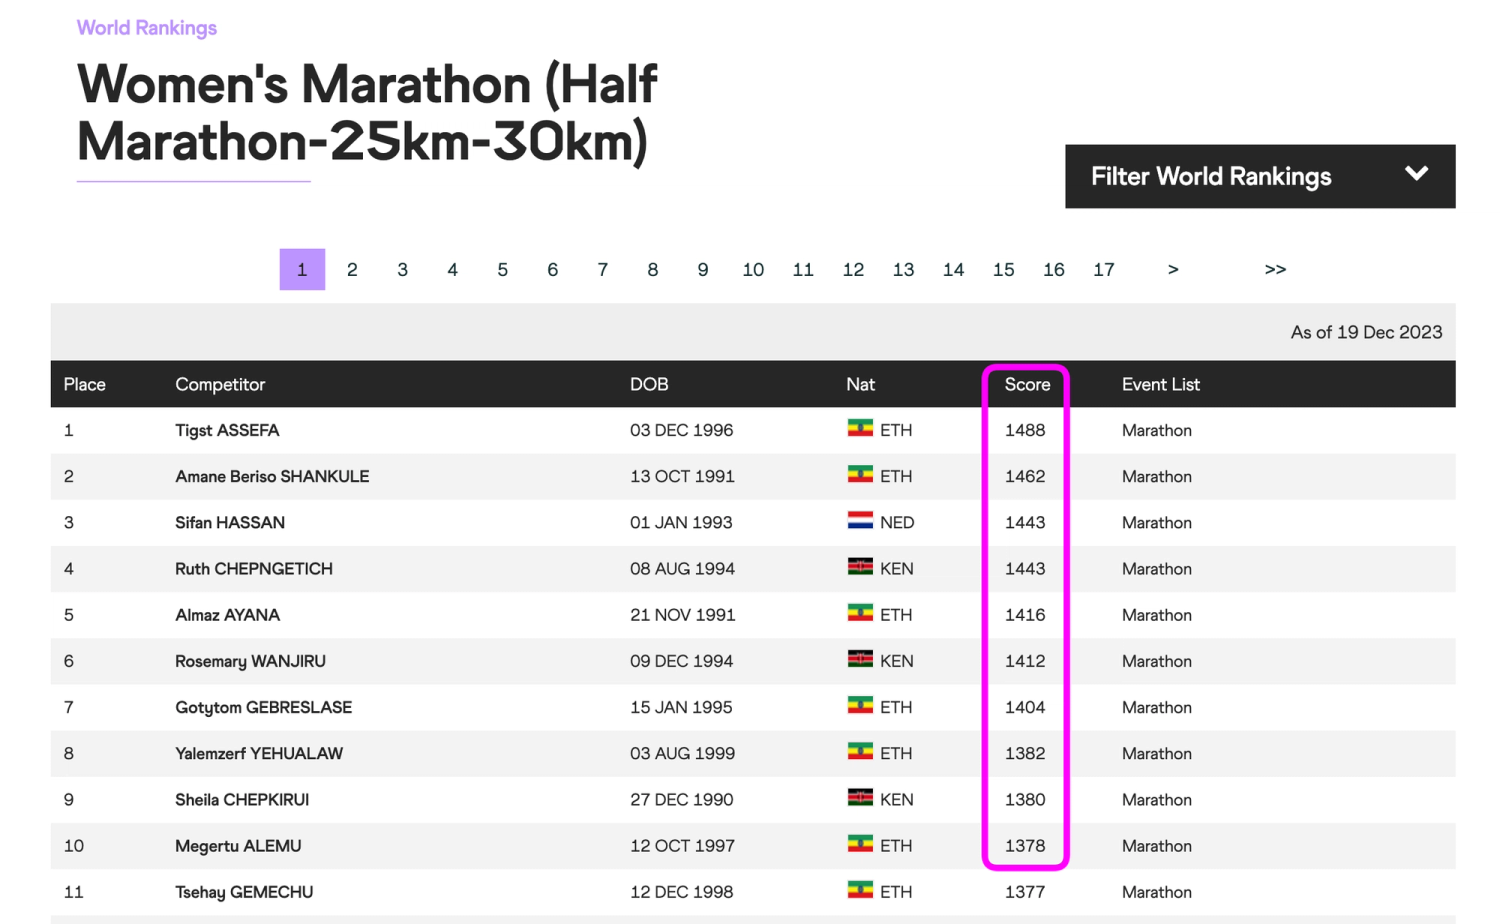Click the DOB column header
Screen dimensions: 1500x924
(x=649, y=384)
